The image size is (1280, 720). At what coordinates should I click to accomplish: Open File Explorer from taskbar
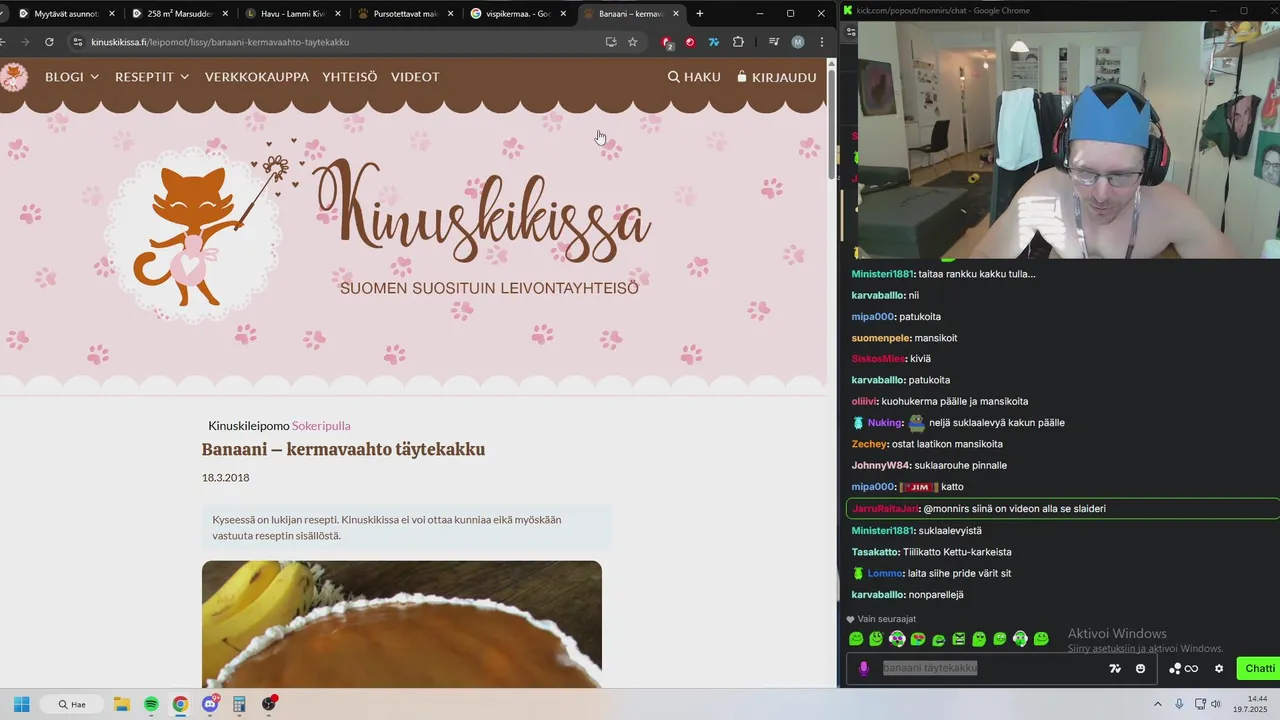pyautogui.click(x=122, y=704)
